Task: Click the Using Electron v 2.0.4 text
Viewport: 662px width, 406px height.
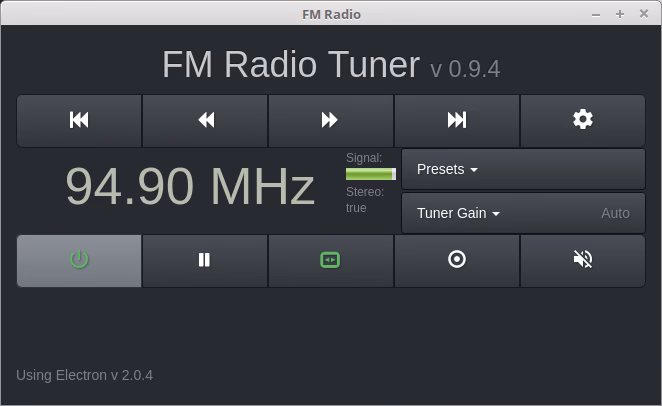Action: pyautogui.click(x=84, y=375)
